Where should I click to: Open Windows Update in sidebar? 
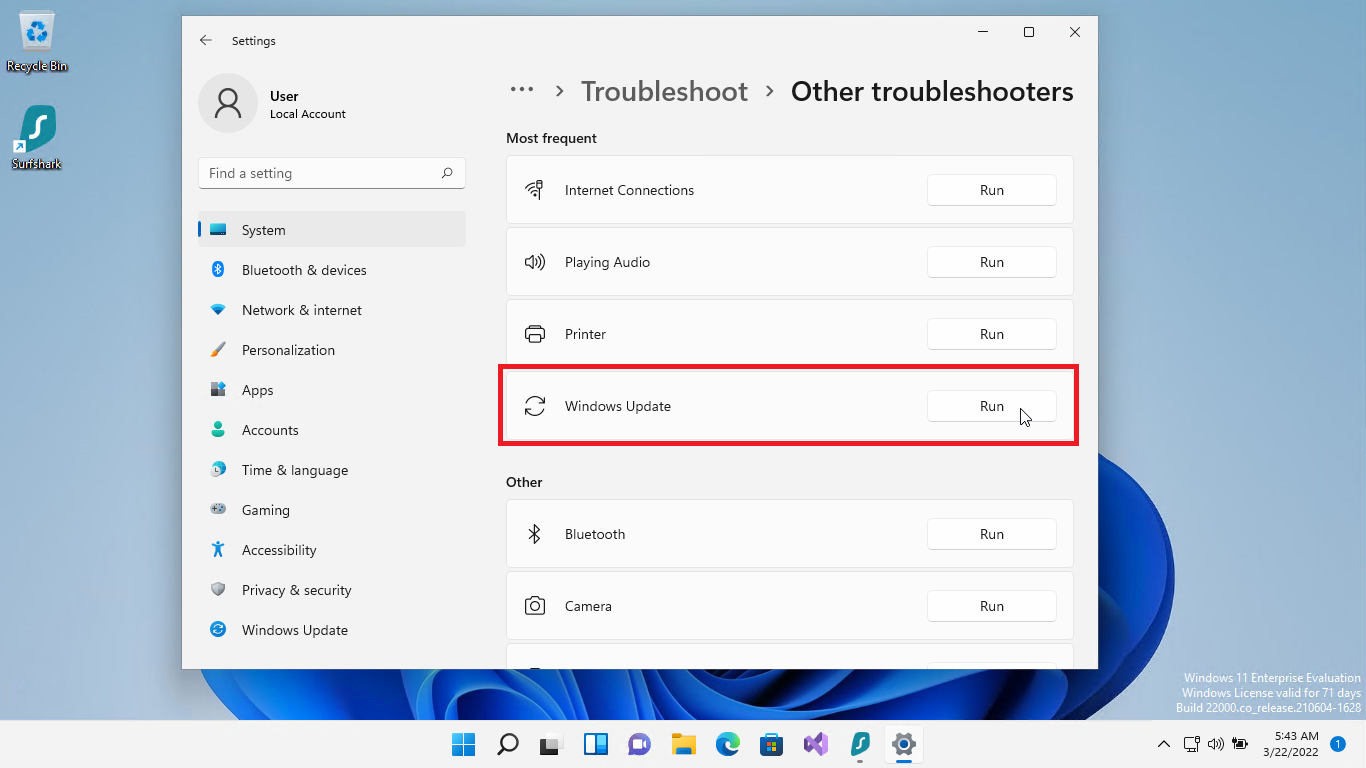tap(332, 630)
